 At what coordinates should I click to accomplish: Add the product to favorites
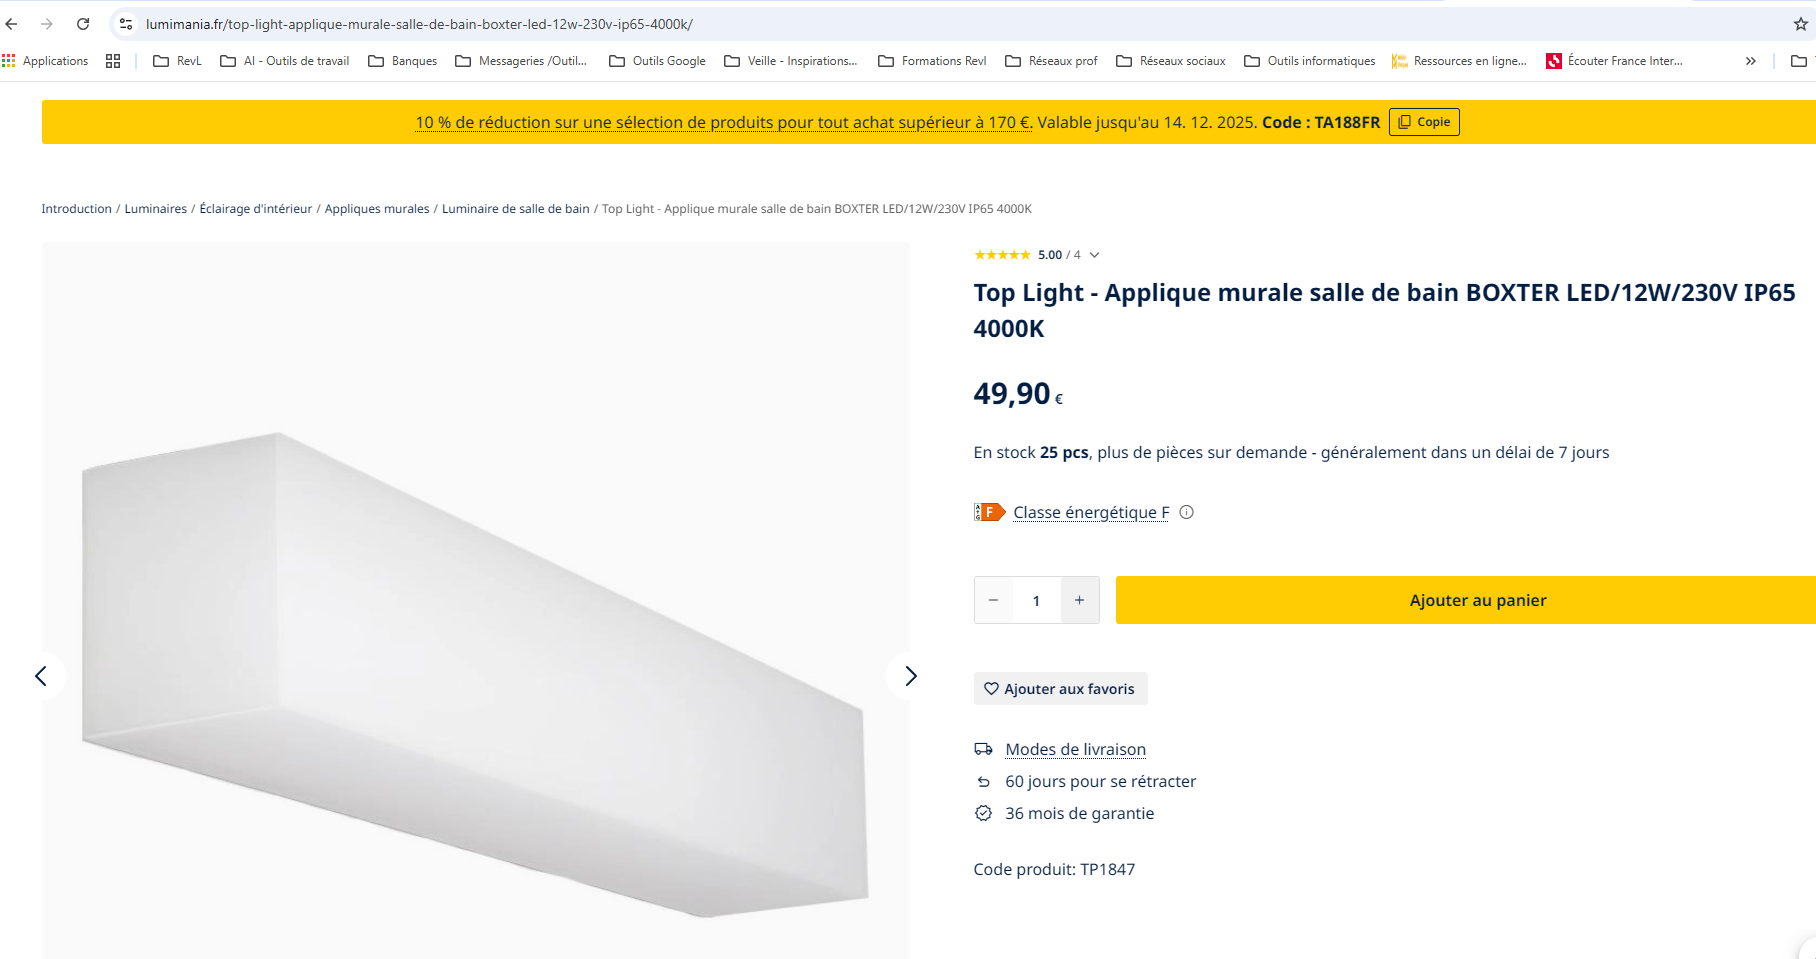(1060, 689)
